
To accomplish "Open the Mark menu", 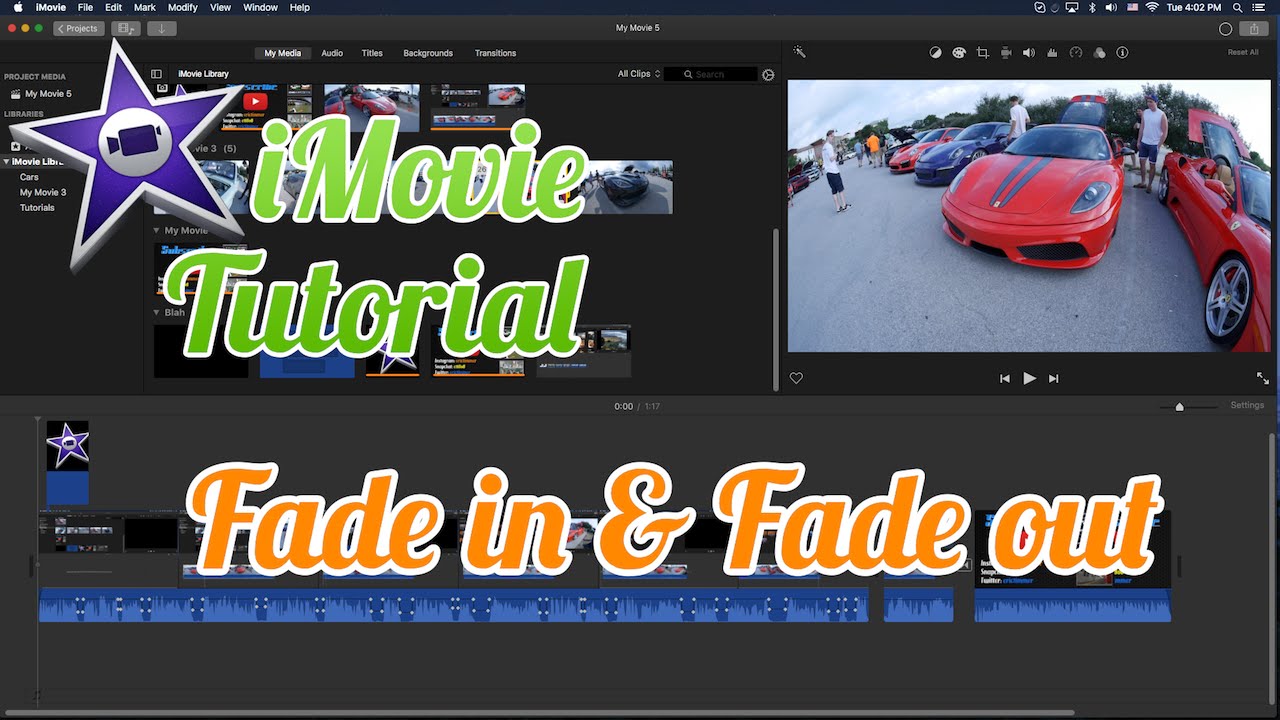I will click(x=145, y=7).
